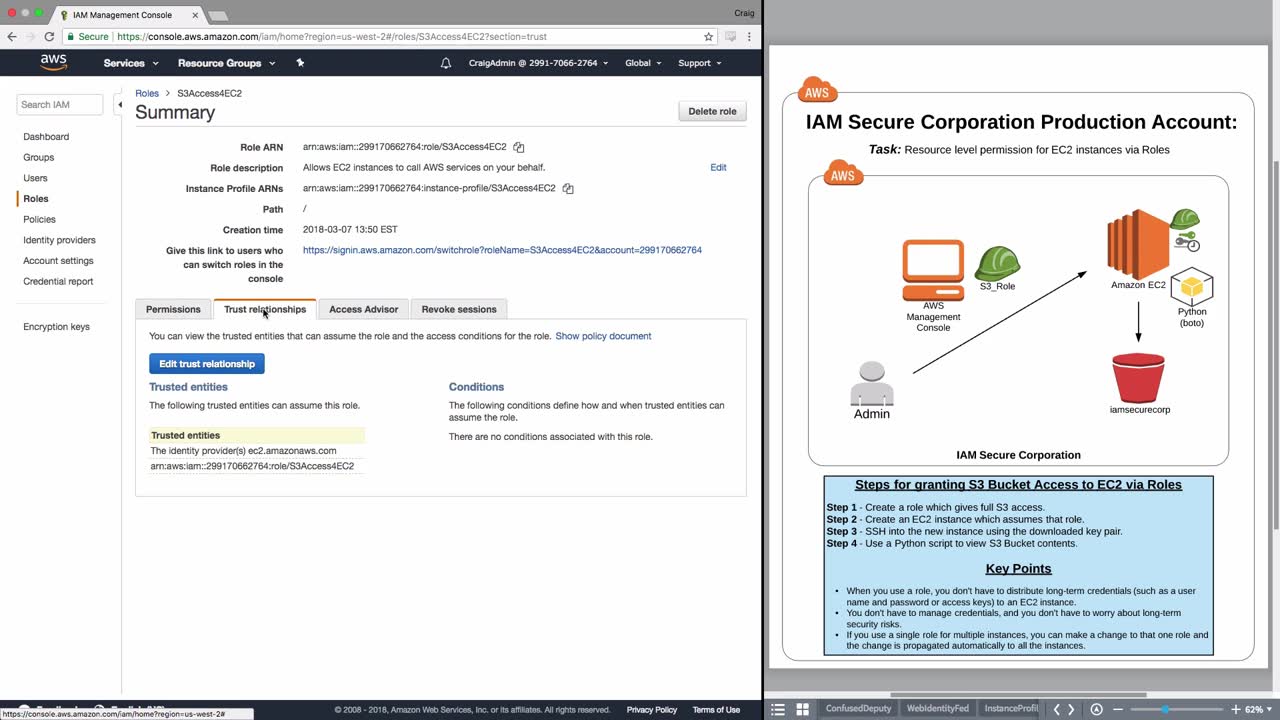The height and width of the screenshot is (720, 1280).
Task: Open the Support dropdown
Action: [x=700, y=63]
